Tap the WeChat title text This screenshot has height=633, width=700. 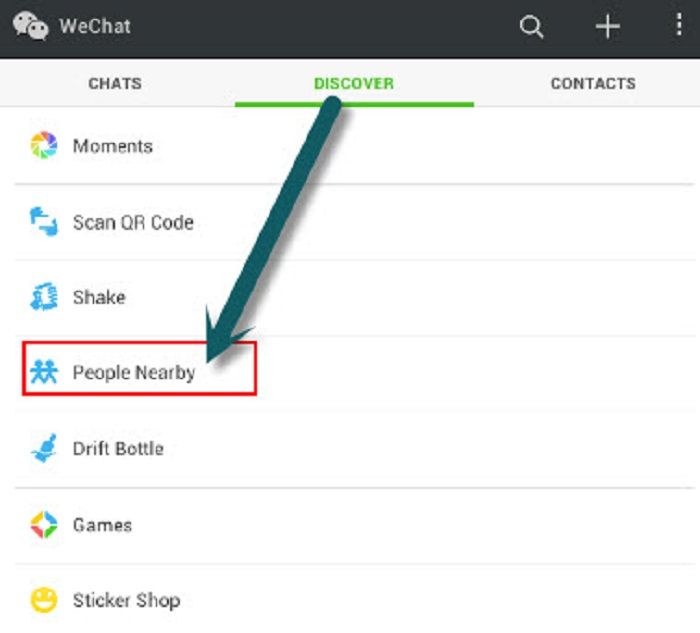(95, 26)
